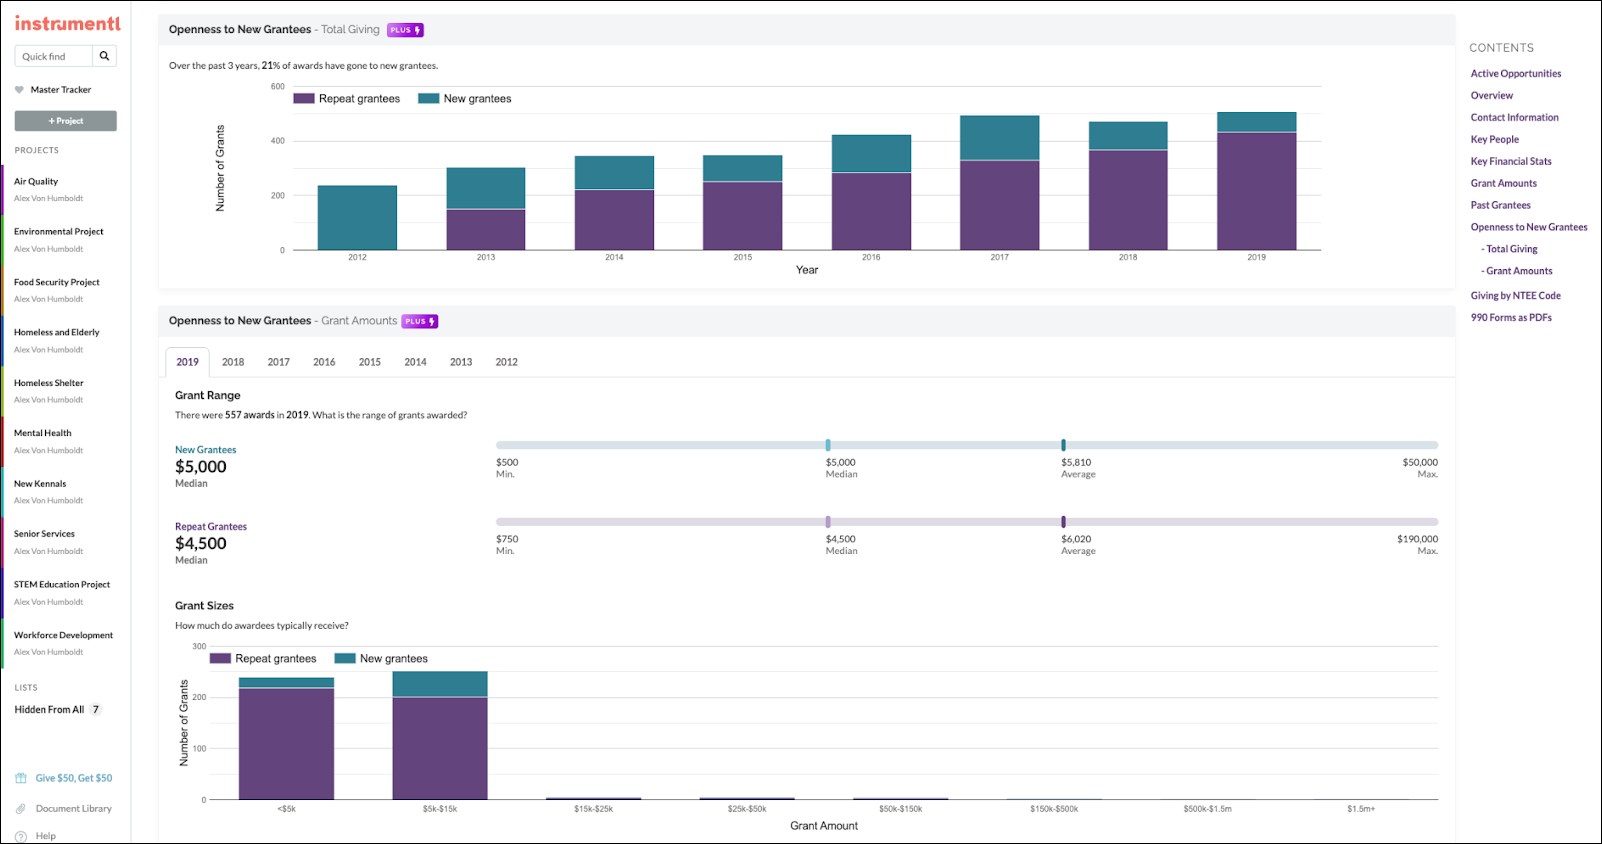Click New Grantees median marker on range bar
The height and width of the screenshot is (844, 1602).
click(x=828, y=445)
